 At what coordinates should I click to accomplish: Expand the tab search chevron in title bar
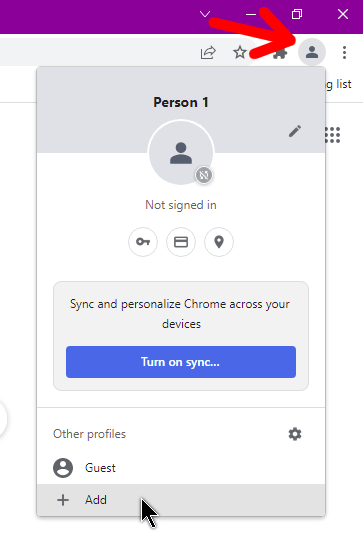(205, 14)
